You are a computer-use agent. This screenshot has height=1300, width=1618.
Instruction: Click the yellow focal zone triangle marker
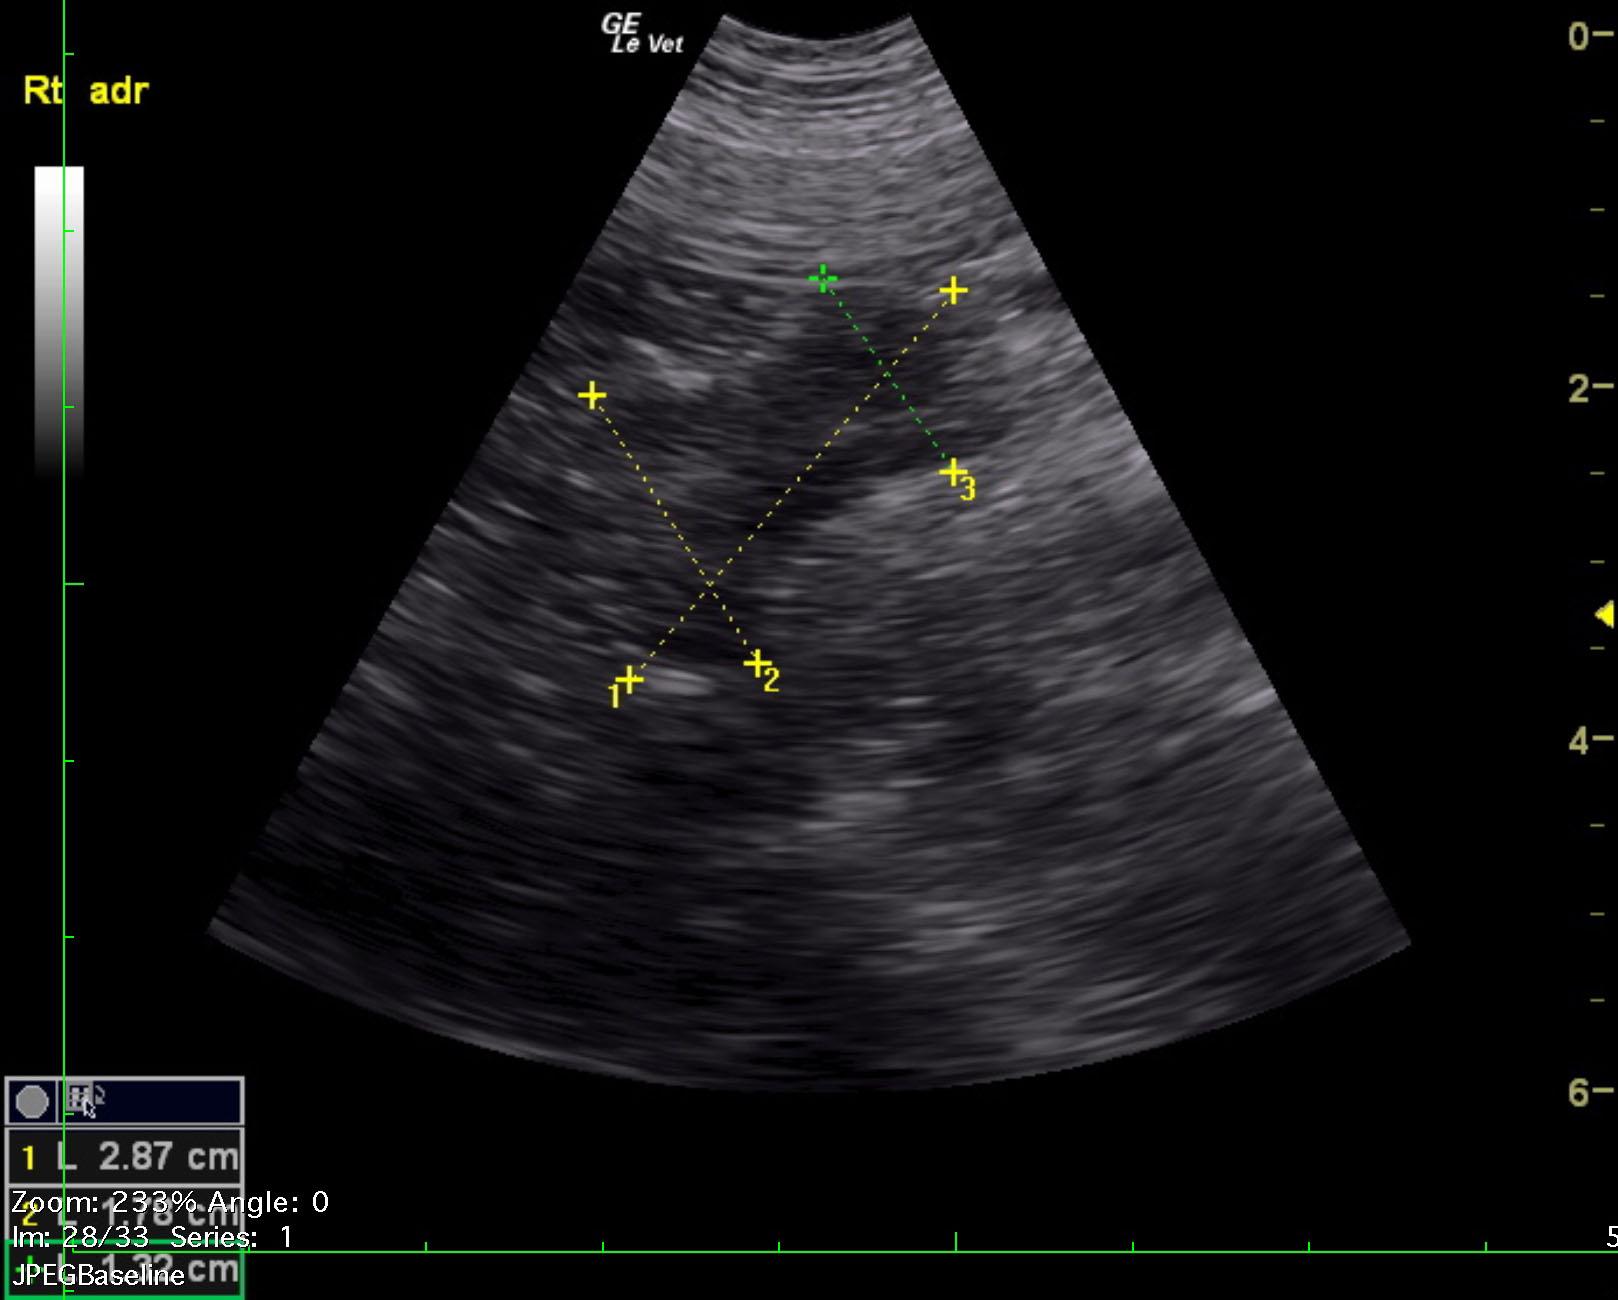click(x=1604, y=613)
